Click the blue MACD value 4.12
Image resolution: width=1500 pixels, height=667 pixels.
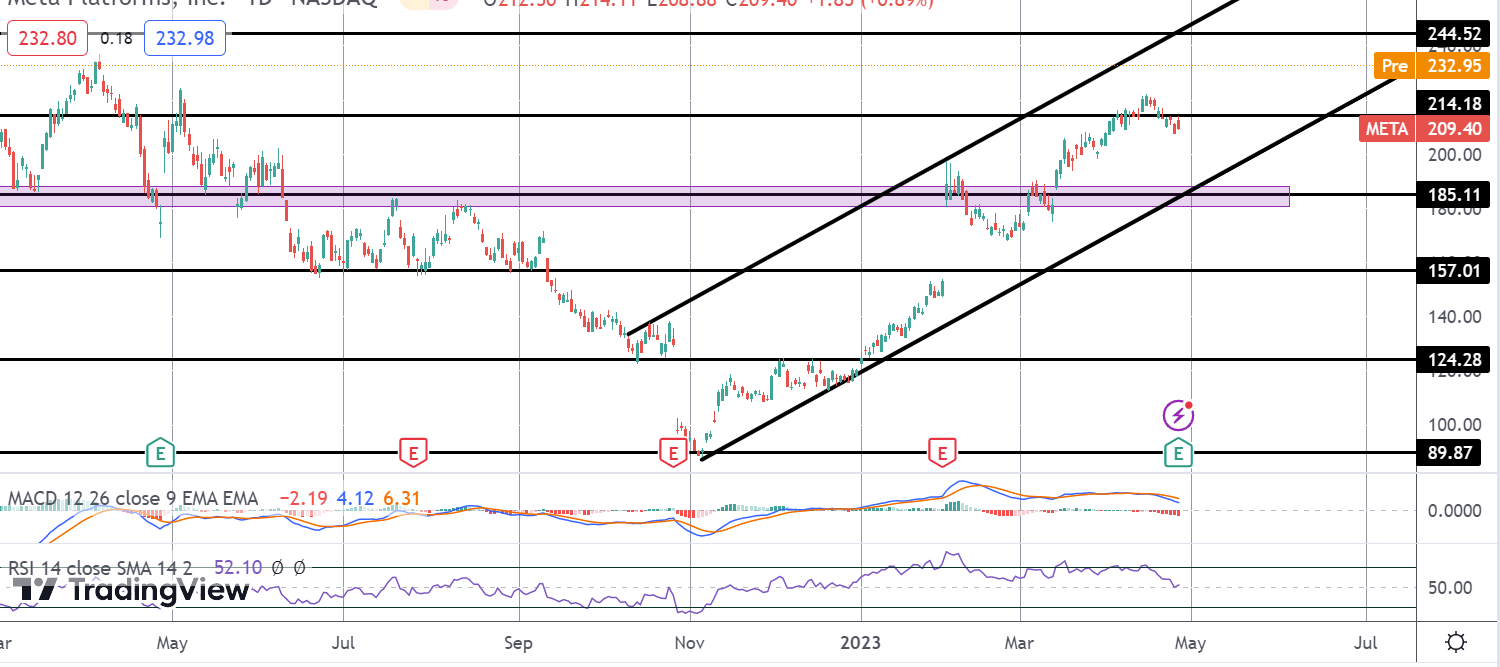tap(355, 498)
